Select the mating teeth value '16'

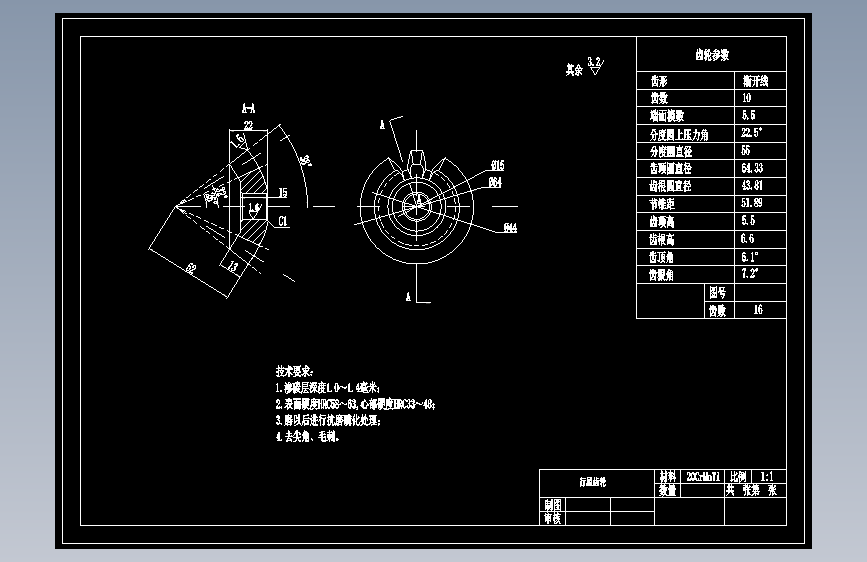tap(758, 310)
